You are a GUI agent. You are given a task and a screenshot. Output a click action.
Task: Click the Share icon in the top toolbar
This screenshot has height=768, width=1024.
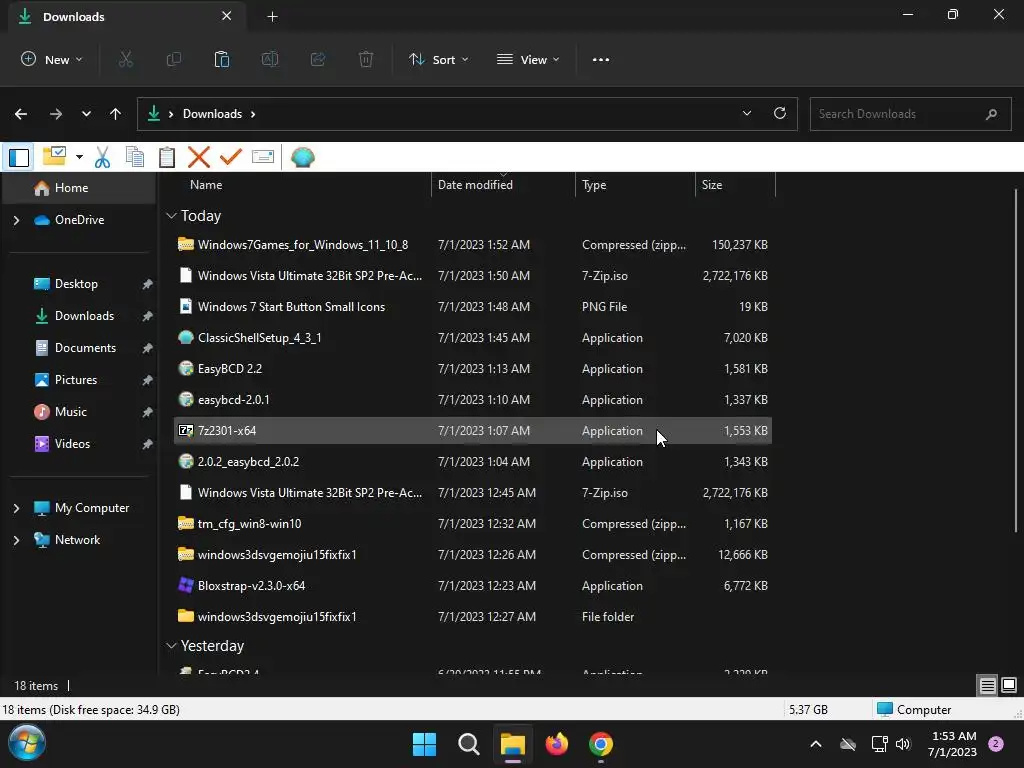(318, 59)
